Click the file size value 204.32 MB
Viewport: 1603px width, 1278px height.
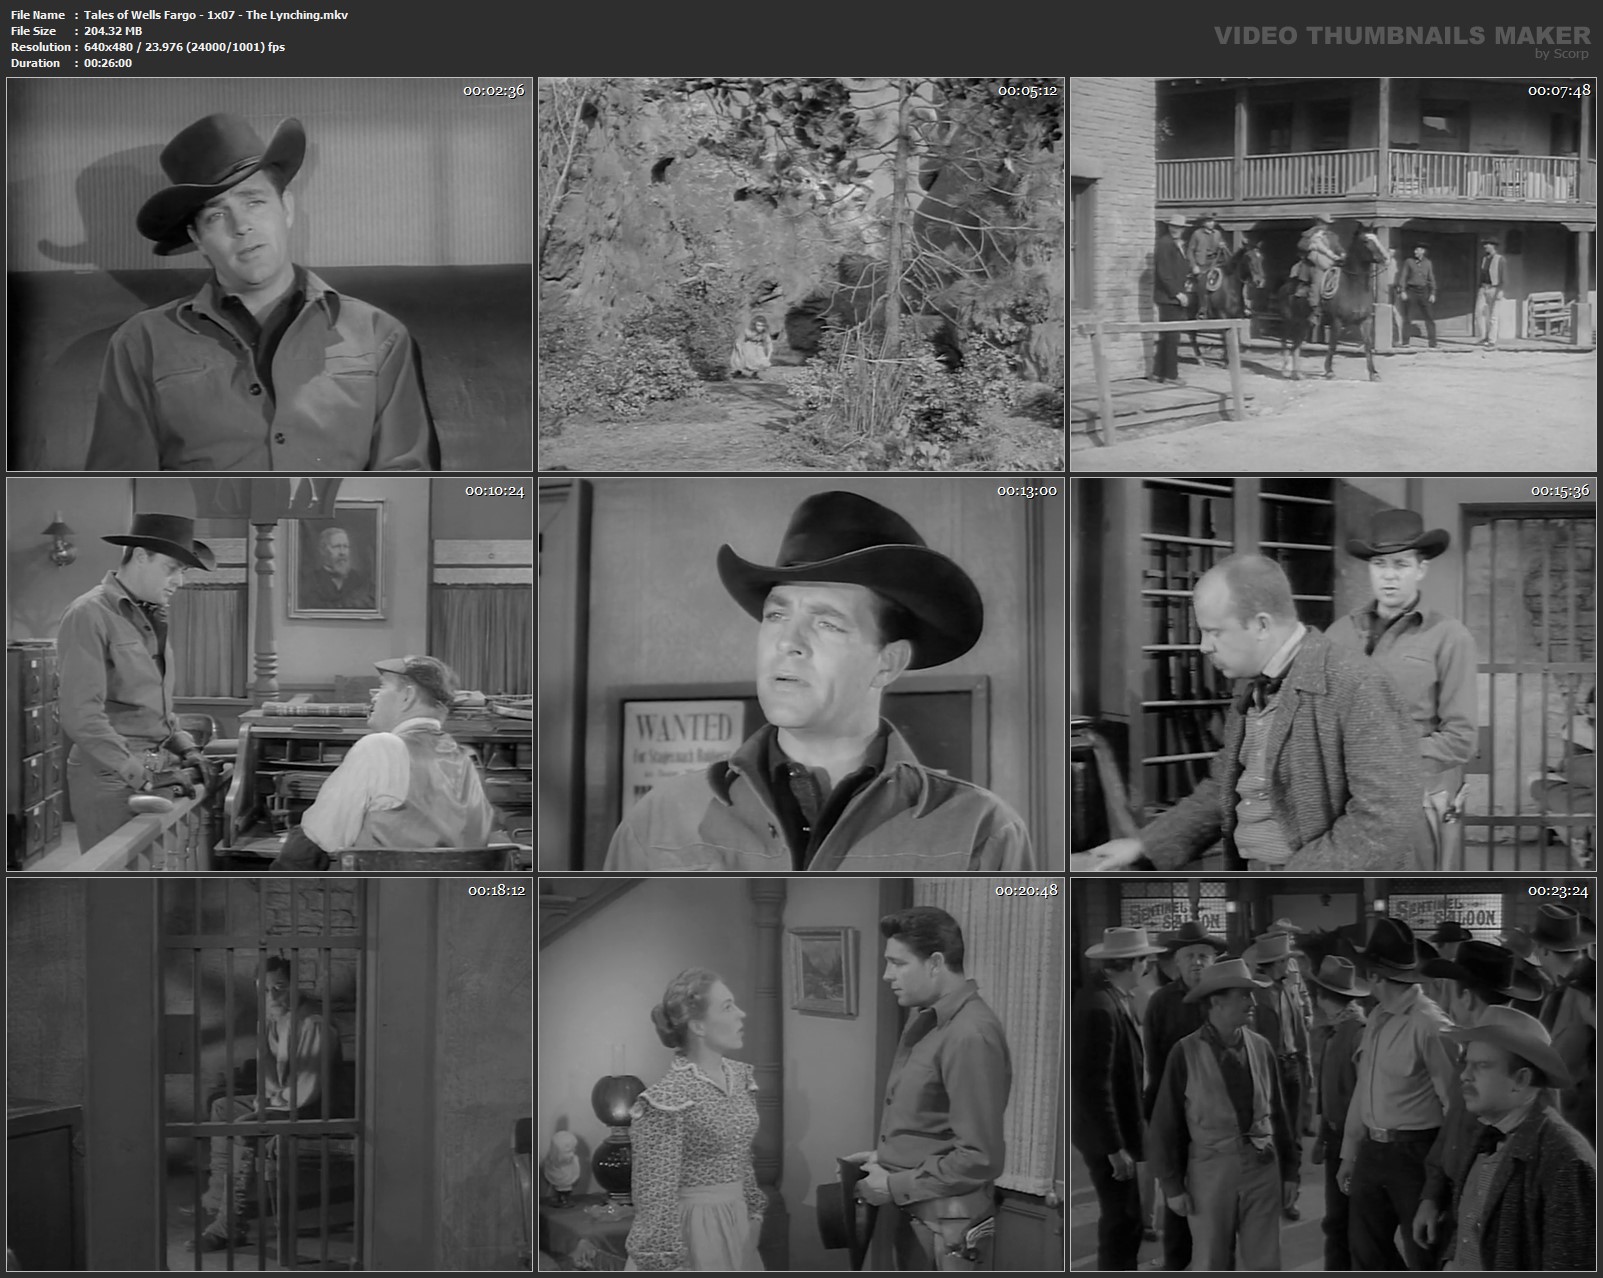113,31
